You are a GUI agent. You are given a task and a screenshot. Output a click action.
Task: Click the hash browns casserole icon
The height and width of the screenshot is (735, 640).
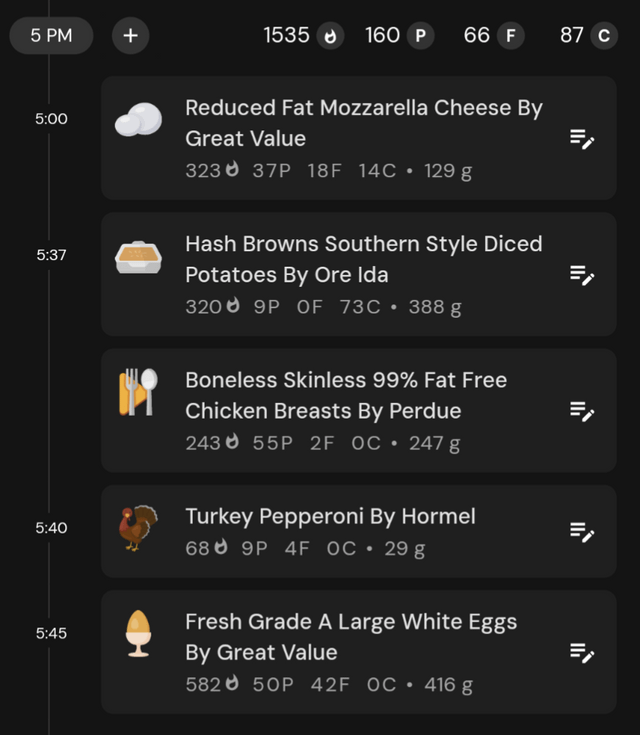click(x=138, y=257)
